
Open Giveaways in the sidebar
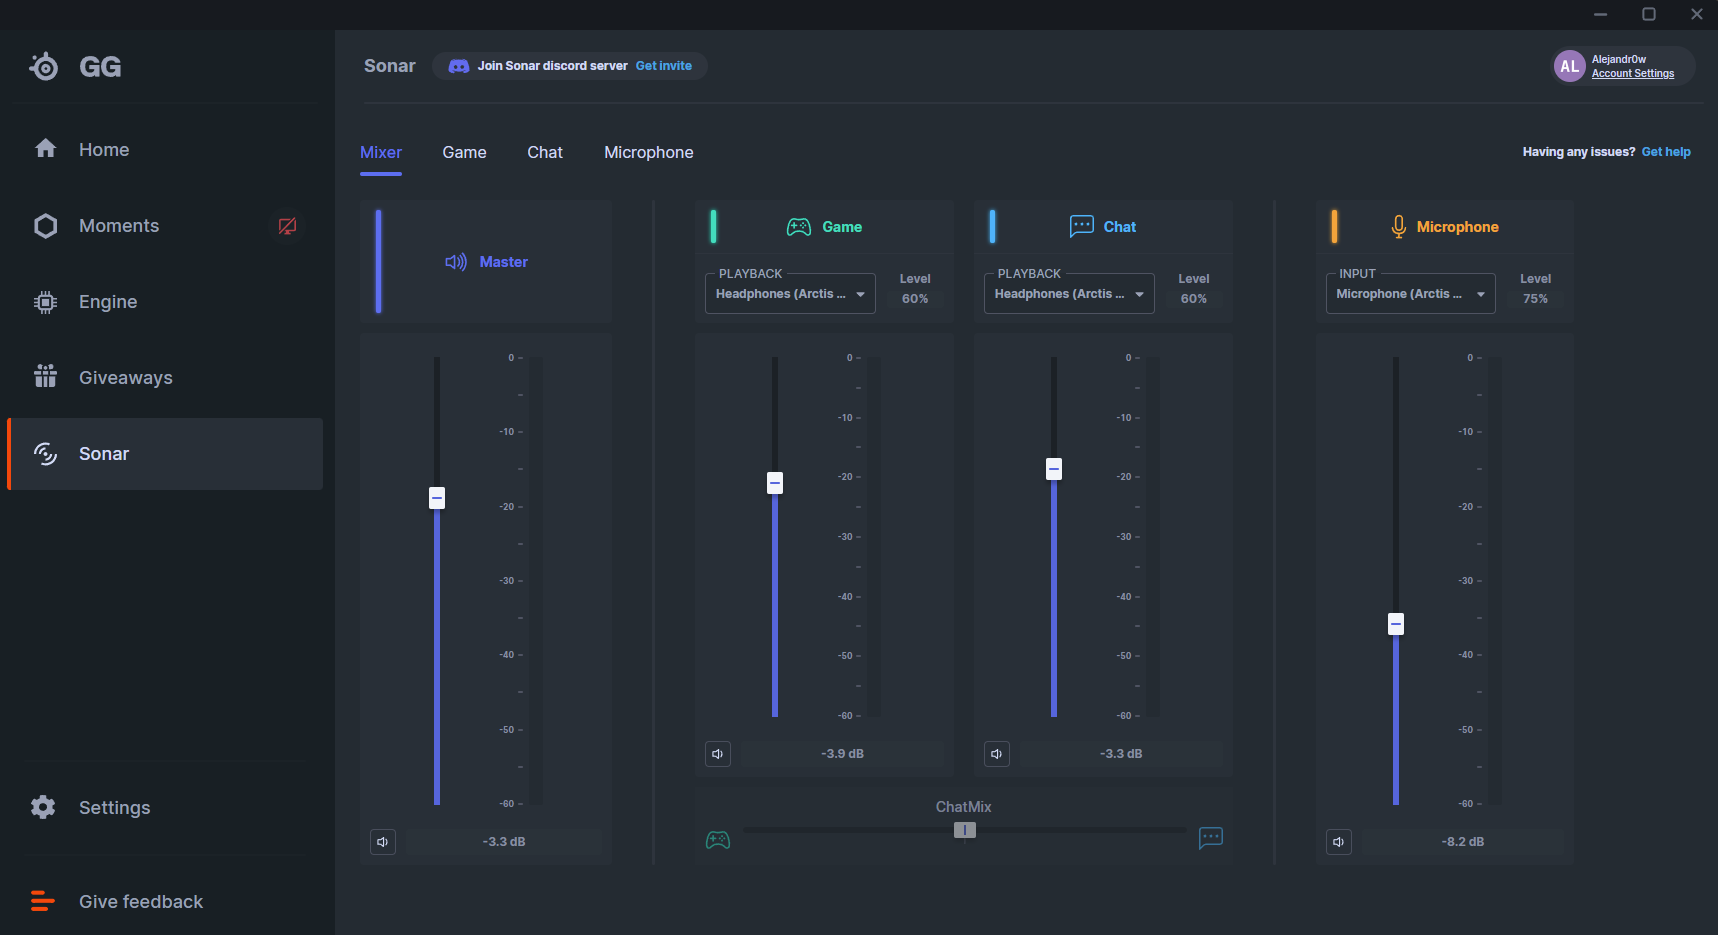(x=165, y=378)
